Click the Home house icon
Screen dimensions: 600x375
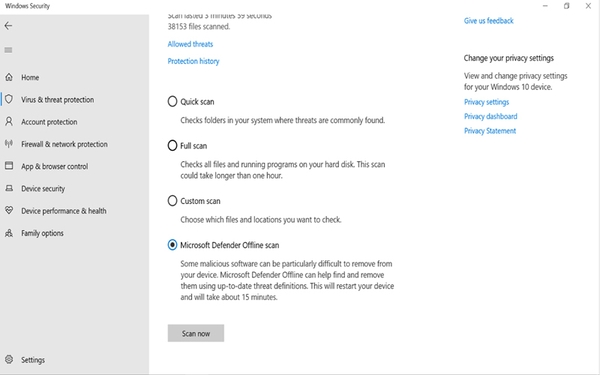(9, 77)
